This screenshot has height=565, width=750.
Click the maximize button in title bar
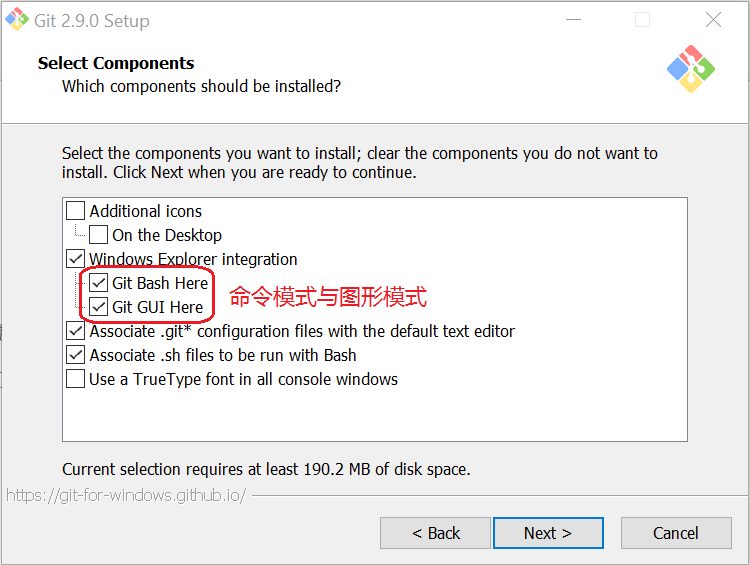(643, 20)
